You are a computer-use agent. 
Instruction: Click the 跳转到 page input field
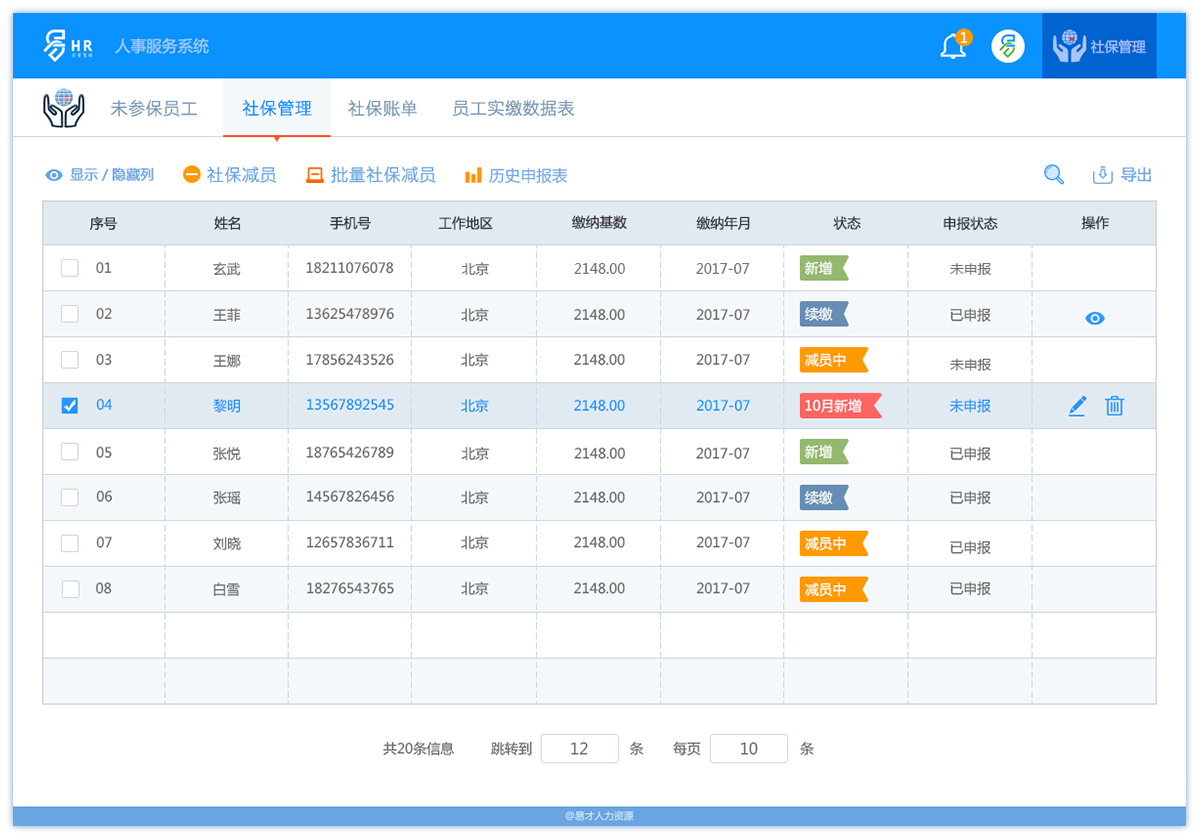(x=580, y=748)
